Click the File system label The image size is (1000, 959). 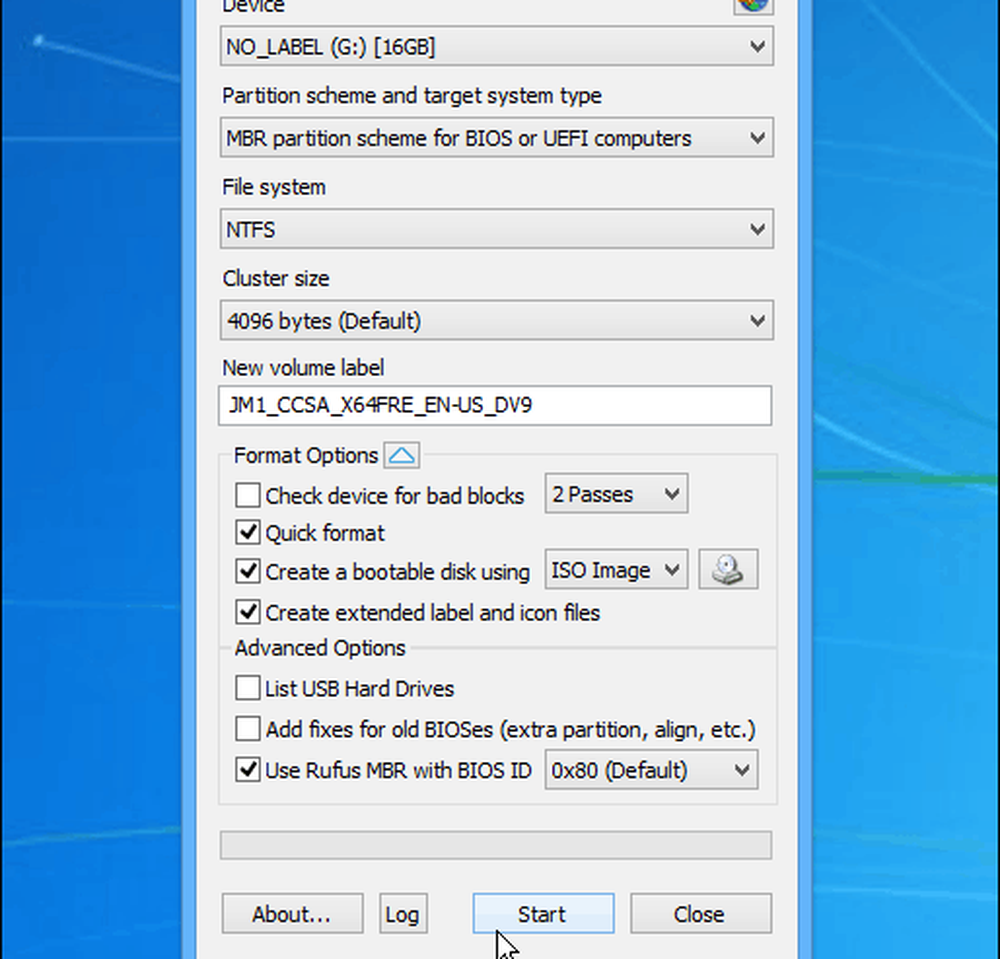click(x=274, y=187)
